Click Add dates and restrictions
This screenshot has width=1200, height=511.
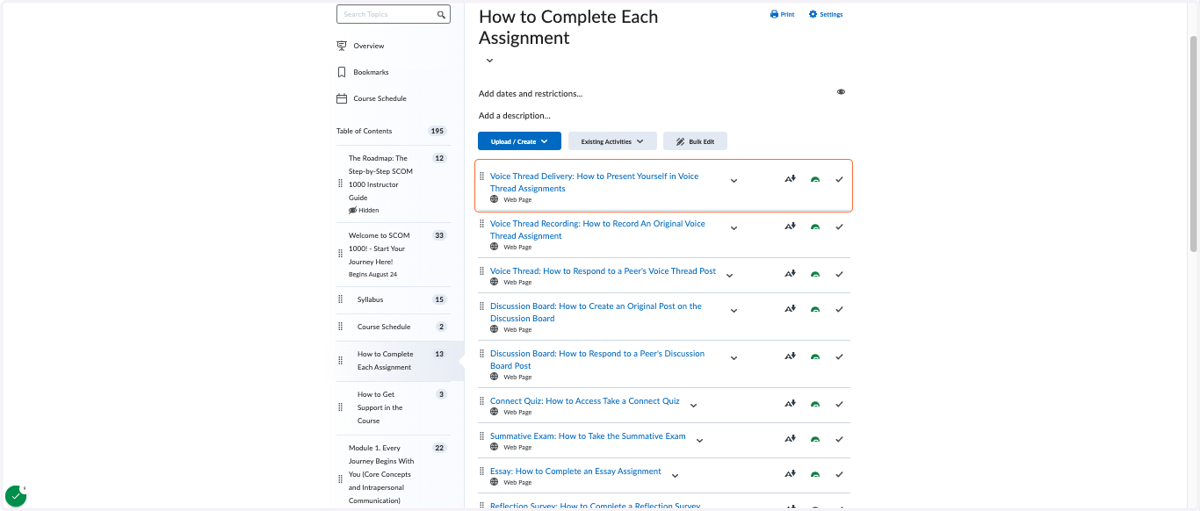530,93
